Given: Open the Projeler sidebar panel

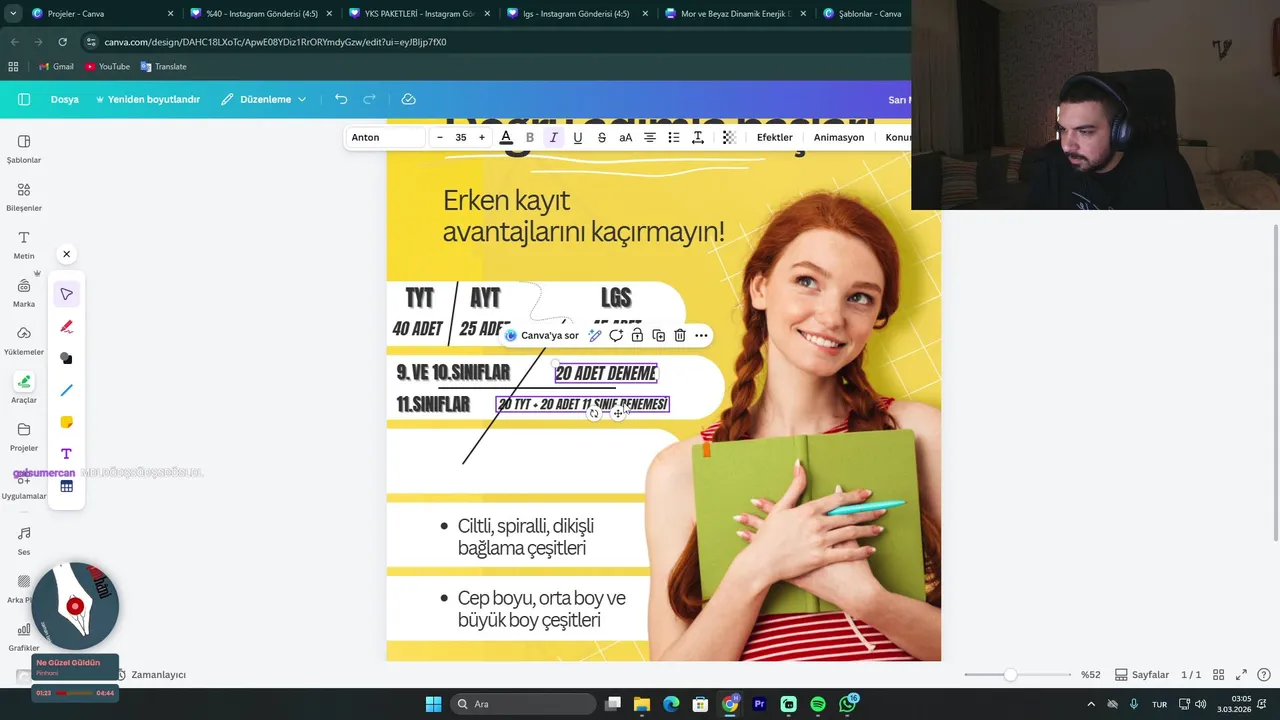Looking at the screenshot, I should (24, 436).
